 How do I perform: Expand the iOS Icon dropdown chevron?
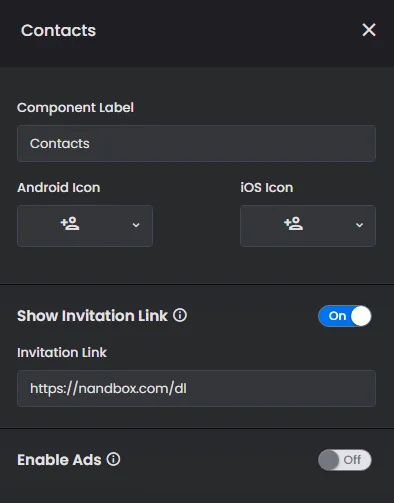(359, 225)
